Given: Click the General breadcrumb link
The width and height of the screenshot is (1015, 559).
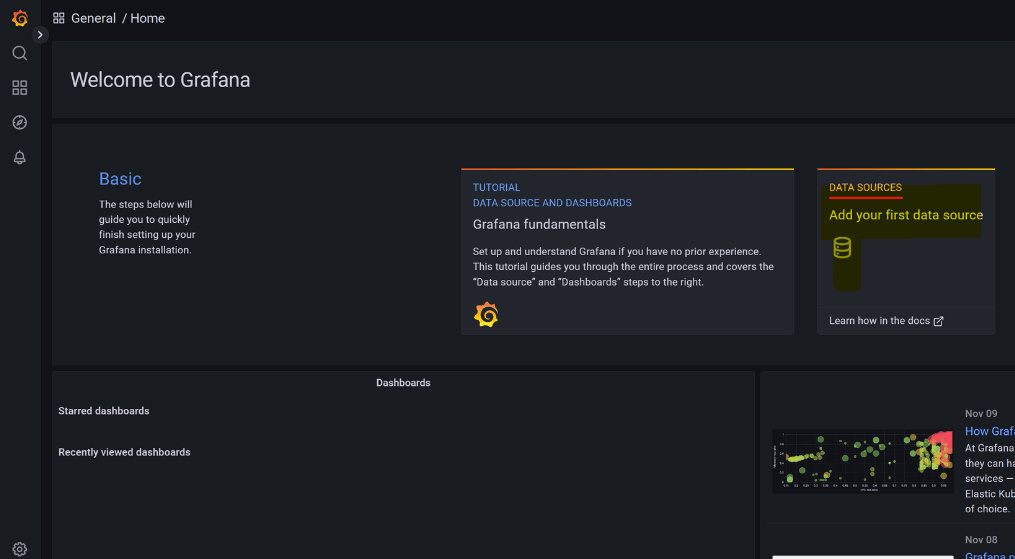Looking at the screenshot, I should coord(93,18).
